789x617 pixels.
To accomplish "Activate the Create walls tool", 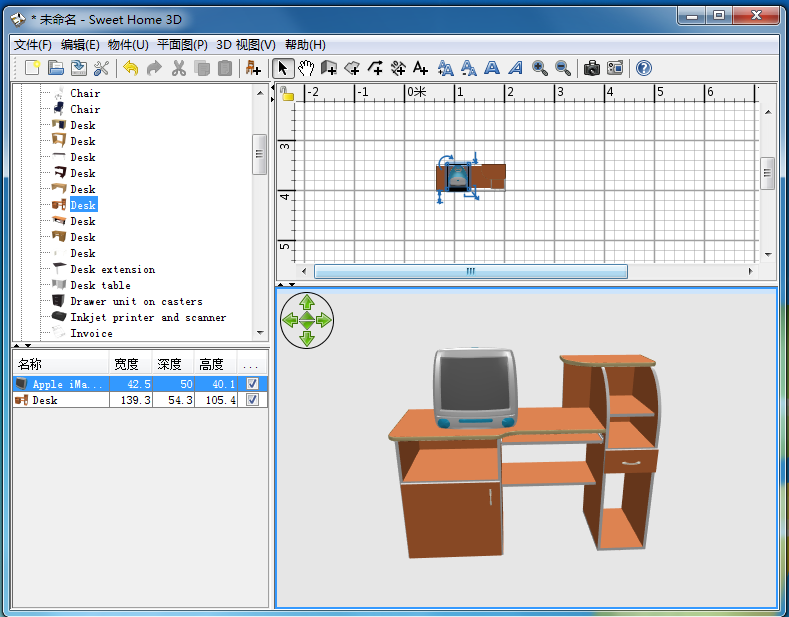I will pyautogui.click(x=329, y=68).
